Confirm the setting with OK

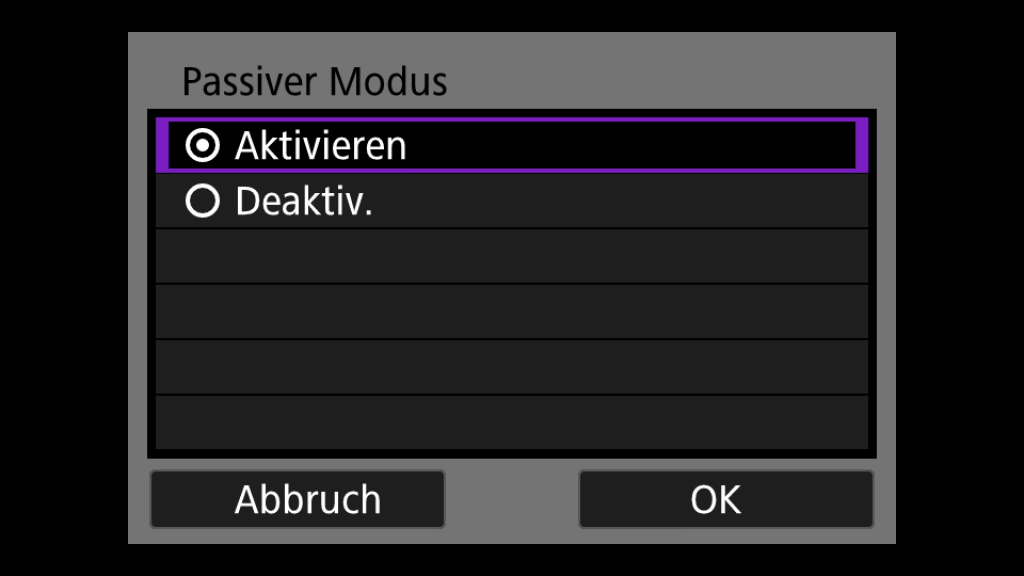(x=726, y=500)
